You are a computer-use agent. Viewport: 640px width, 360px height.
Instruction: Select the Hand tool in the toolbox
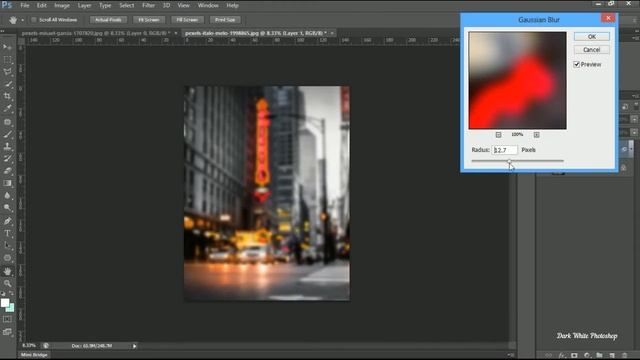point(7,271)
